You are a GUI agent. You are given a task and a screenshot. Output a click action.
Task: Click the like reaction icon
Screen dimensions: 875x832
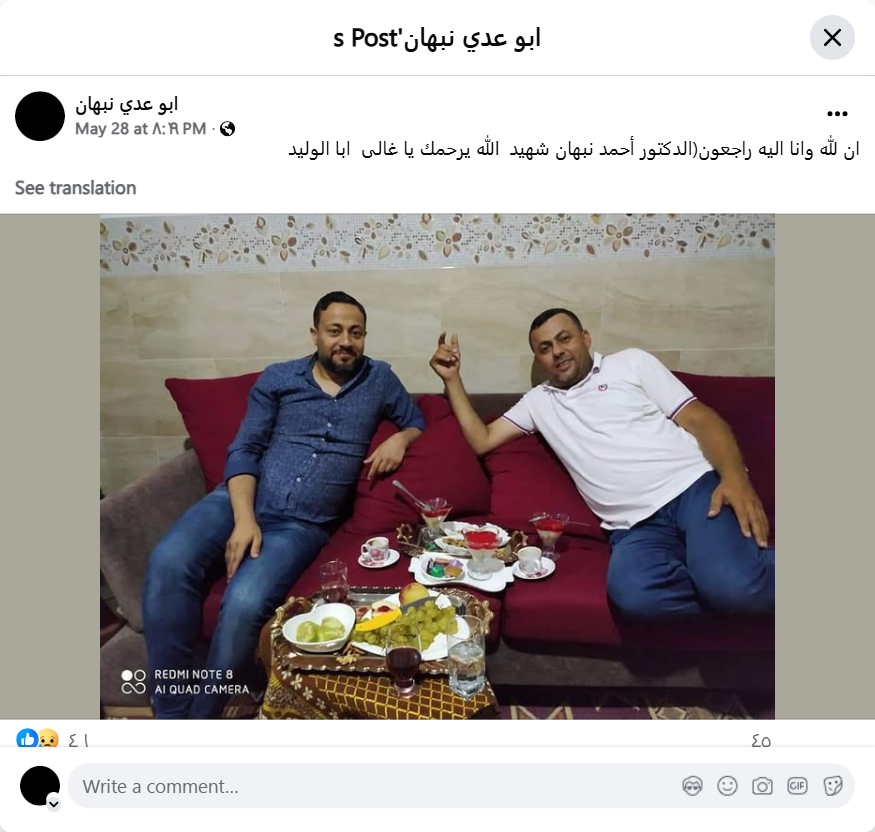click(x=26, y=739)
